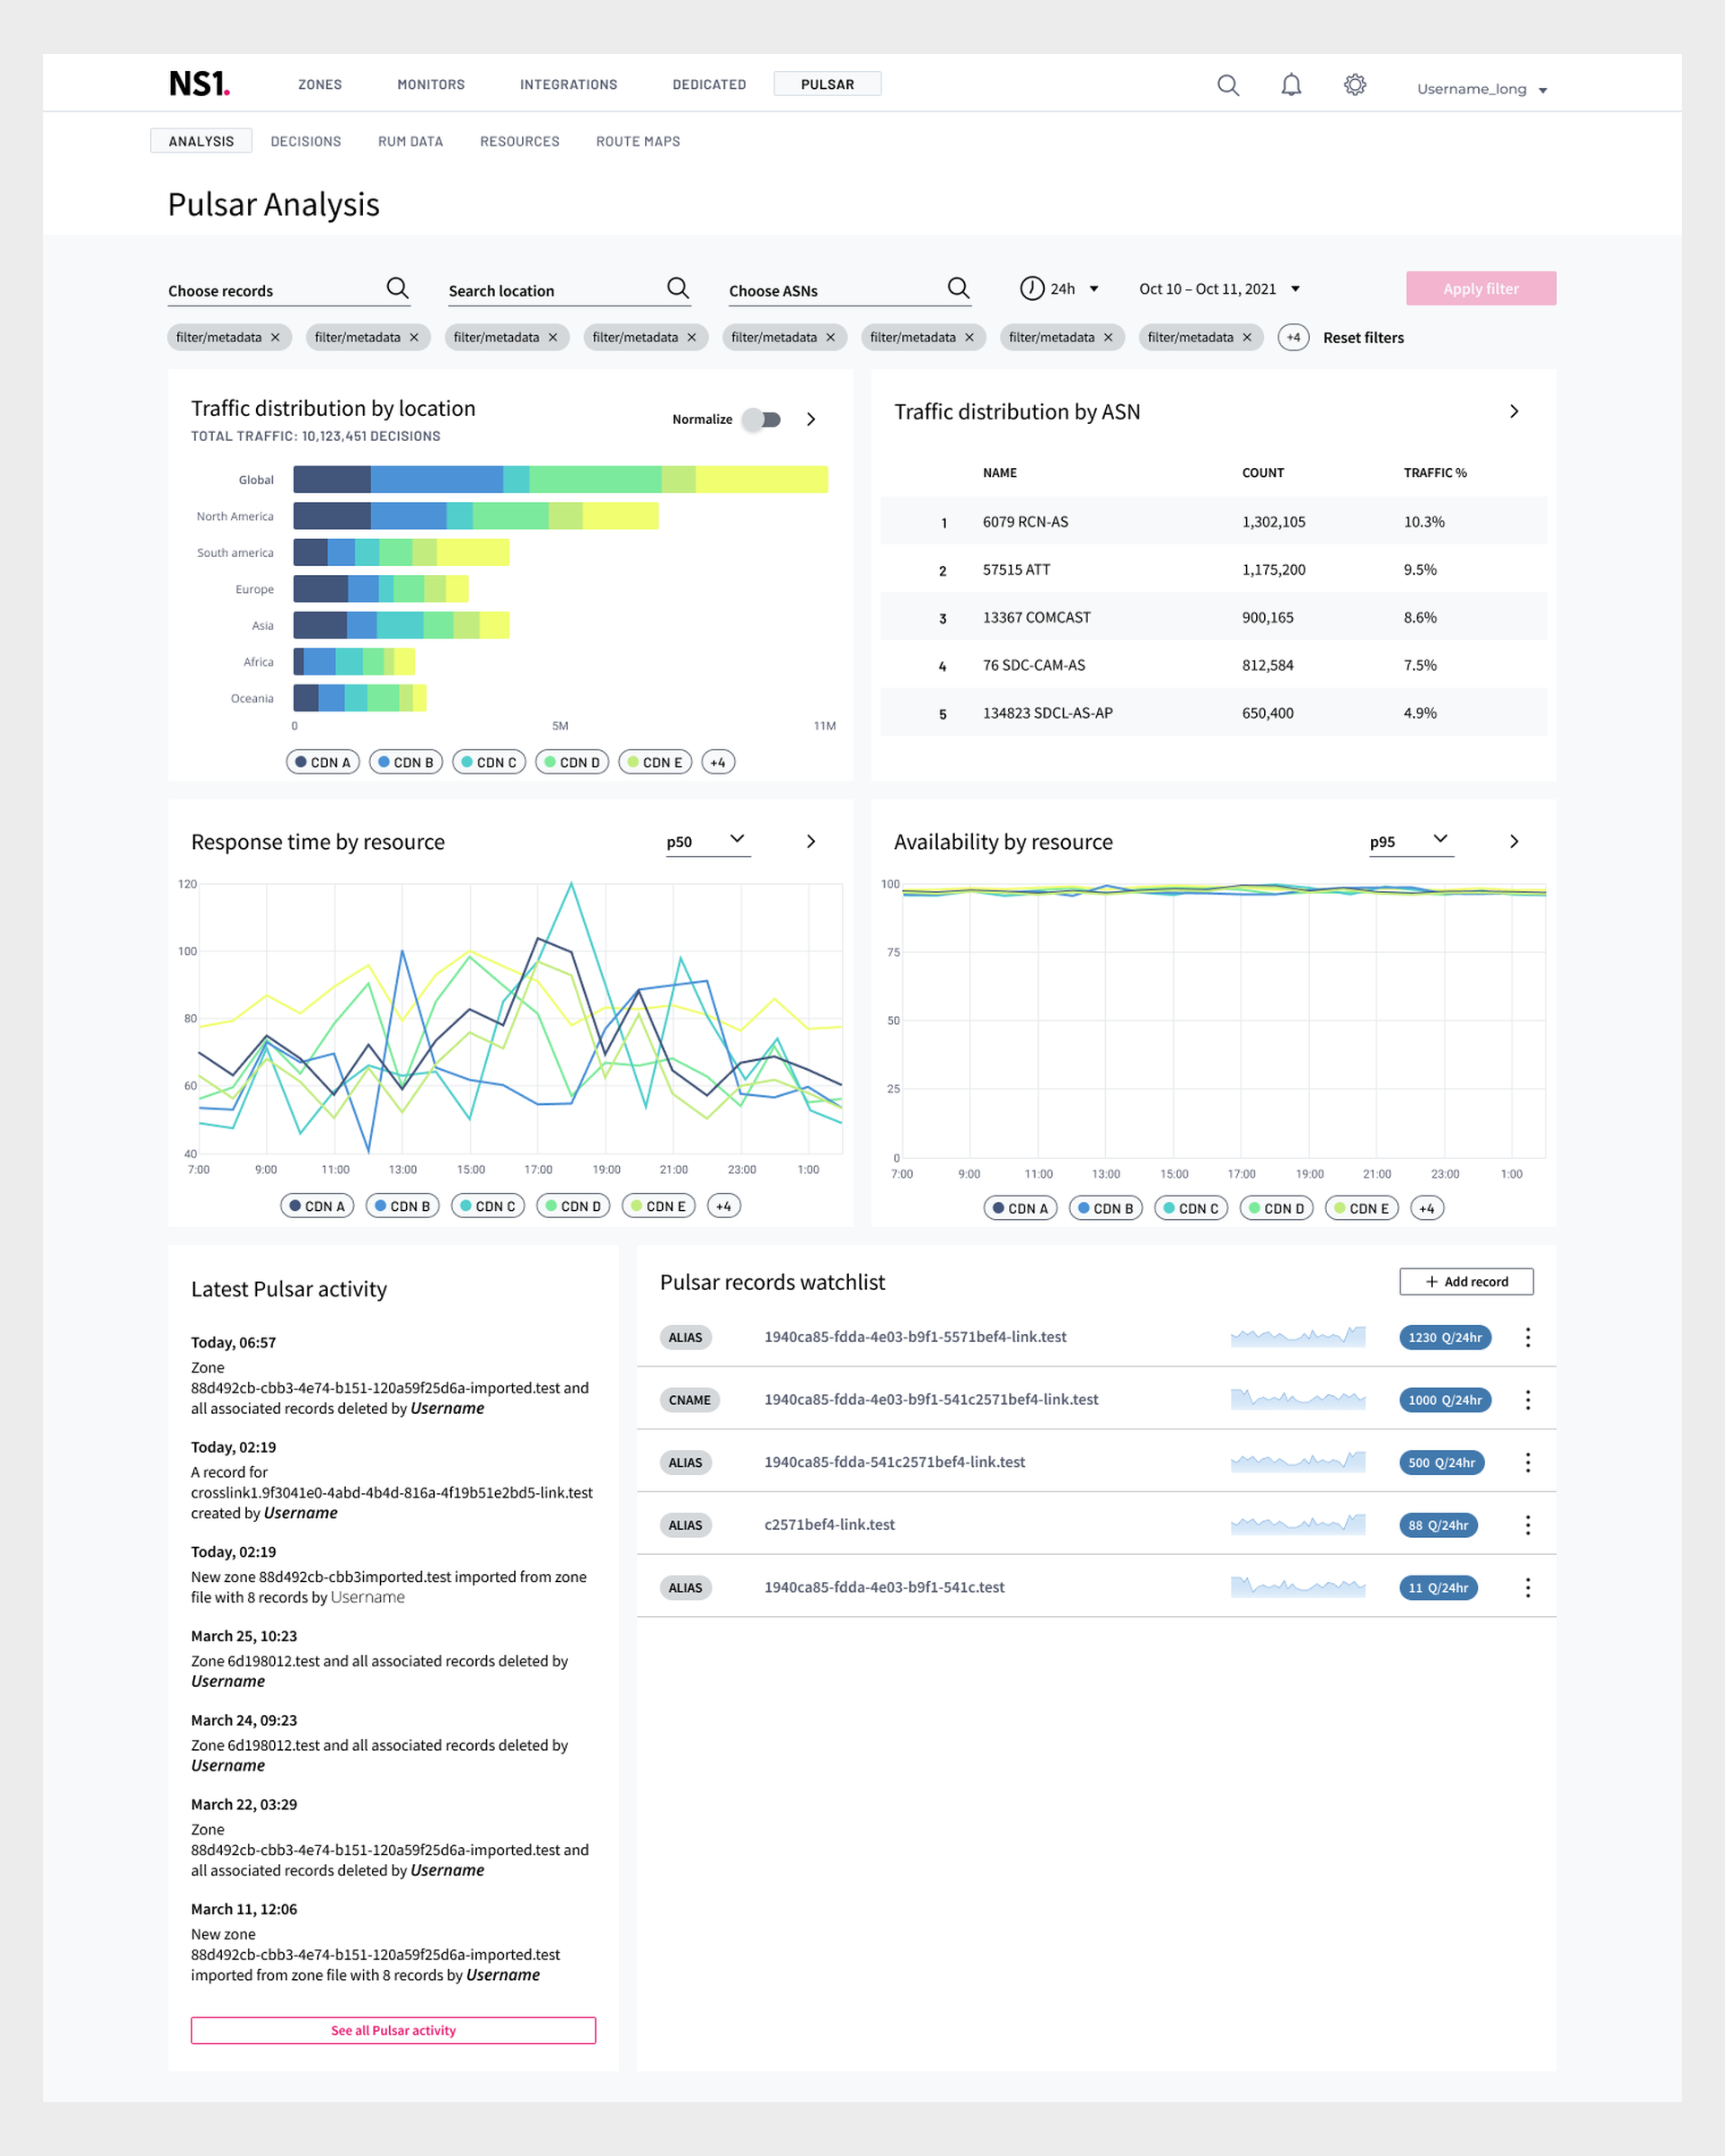Open kebab menu for 1230 Q/24hr record
Viewport: 1725px width, 2156px height.
click(x=1528, y=1338)
